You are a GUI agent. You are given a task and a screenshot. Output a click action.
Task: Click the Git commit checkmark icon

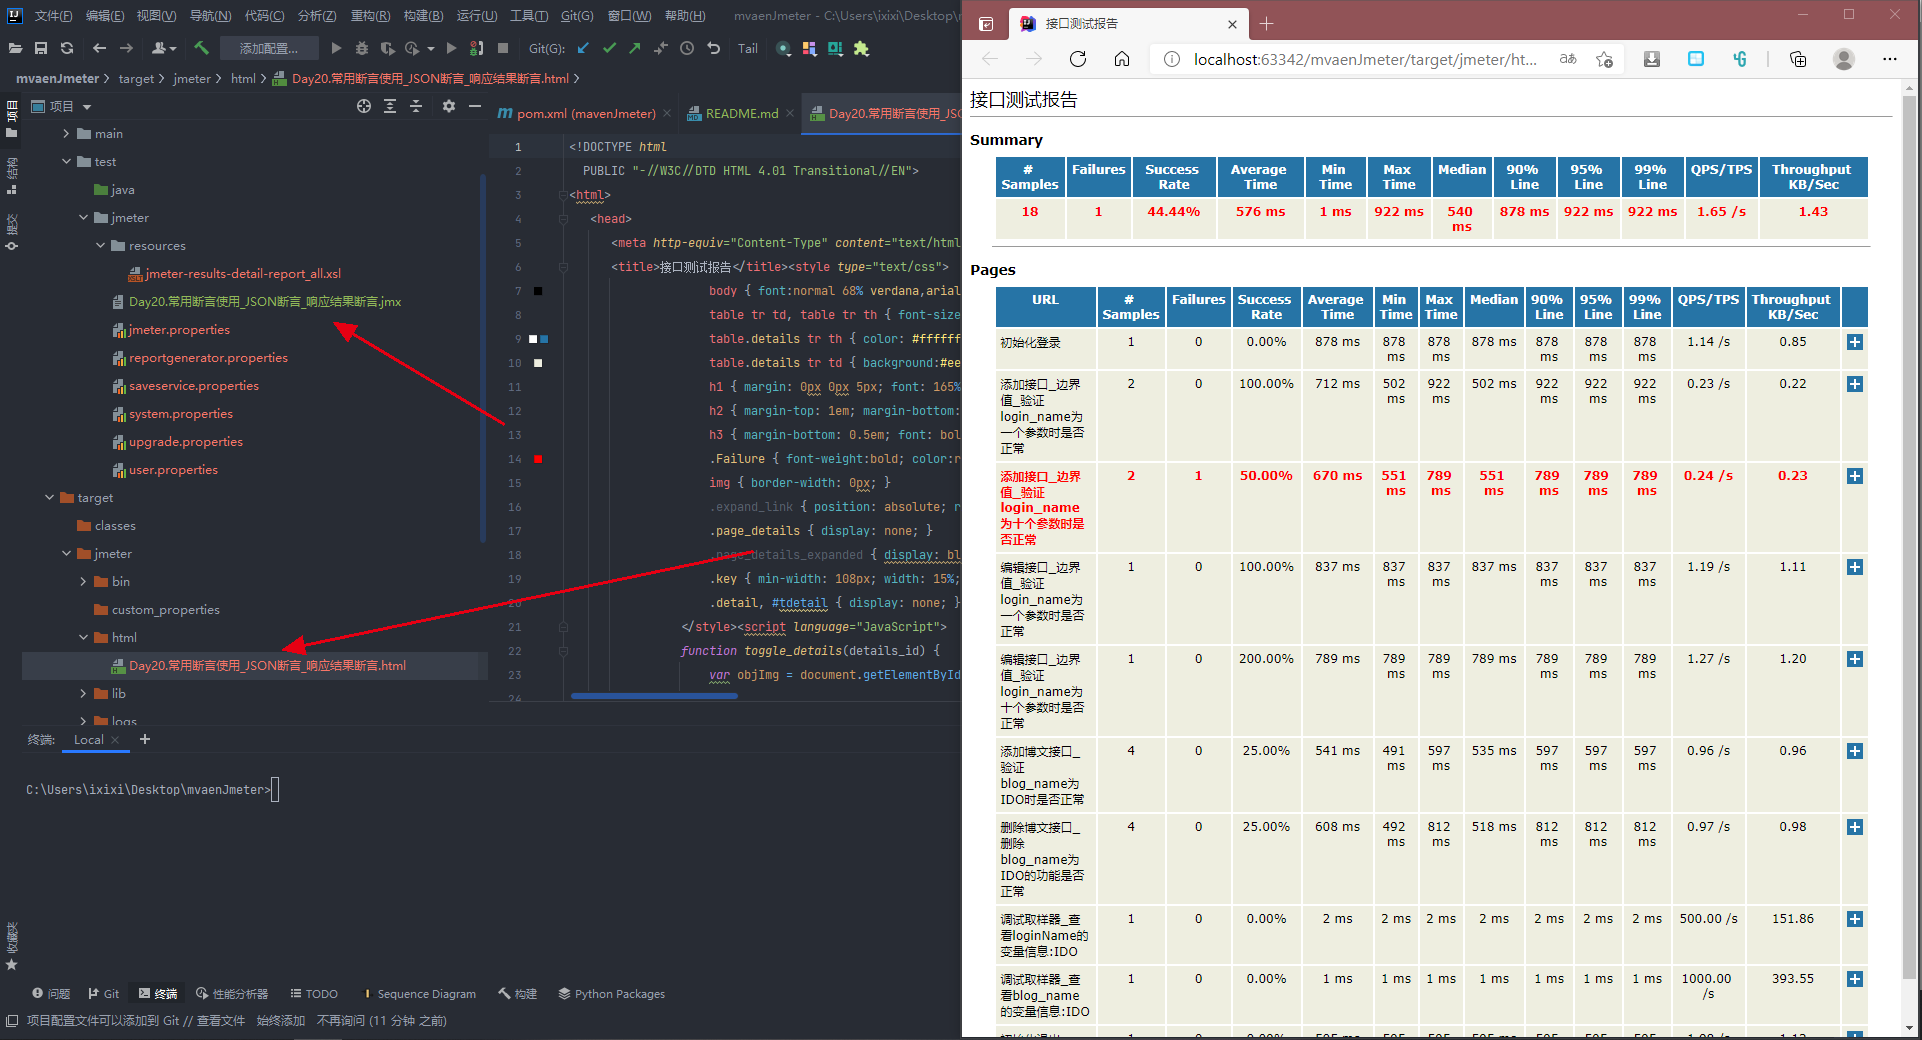pos(609,48)
